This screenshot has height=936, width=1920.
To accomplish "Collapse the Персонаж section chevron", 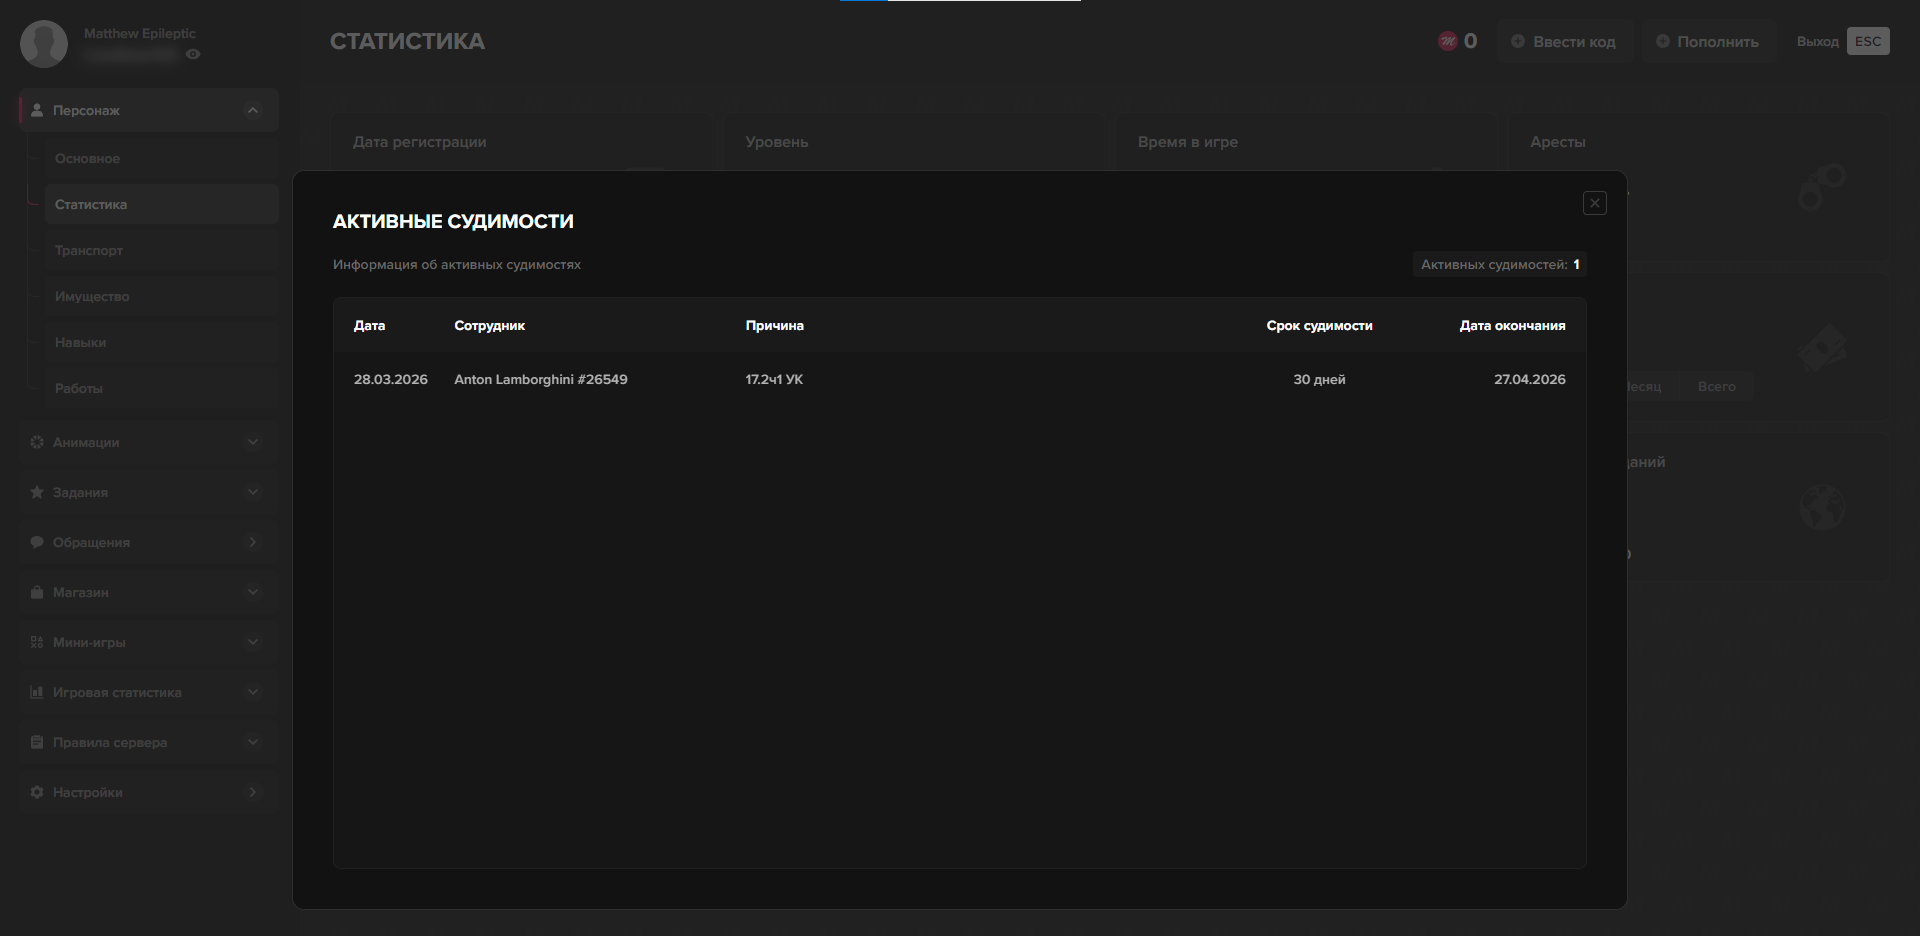I will pos(253,111).
